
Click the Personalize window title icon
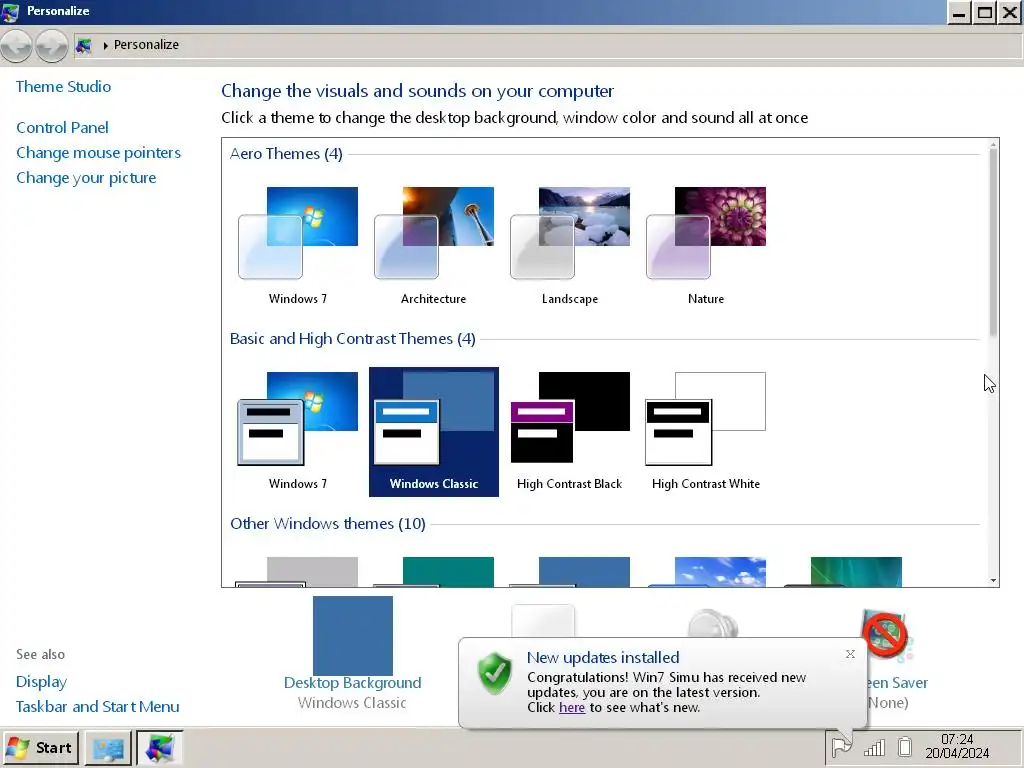click(x=11, y=12)
